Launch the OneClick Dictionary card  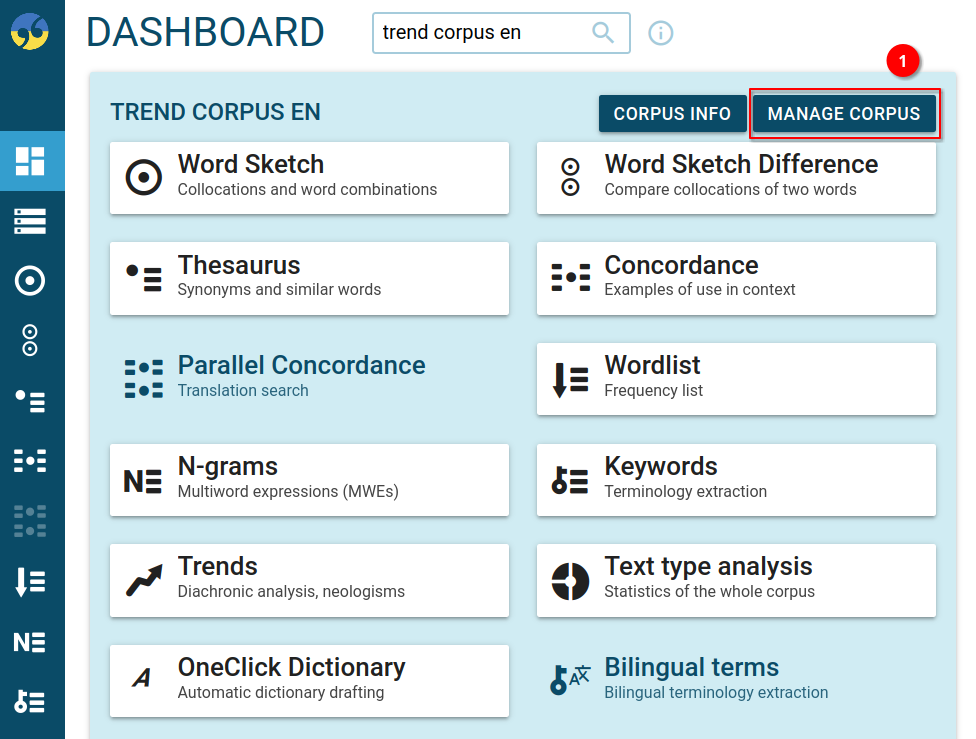309,681
